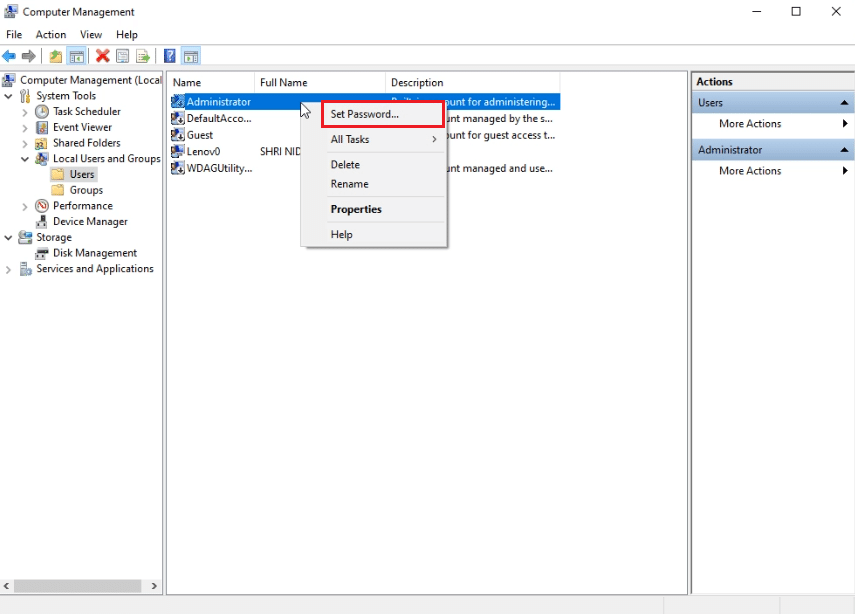Collapse the Storage tree node
Image resolution: width=855 pixels, height=614 pixels.
coord(8,238)
